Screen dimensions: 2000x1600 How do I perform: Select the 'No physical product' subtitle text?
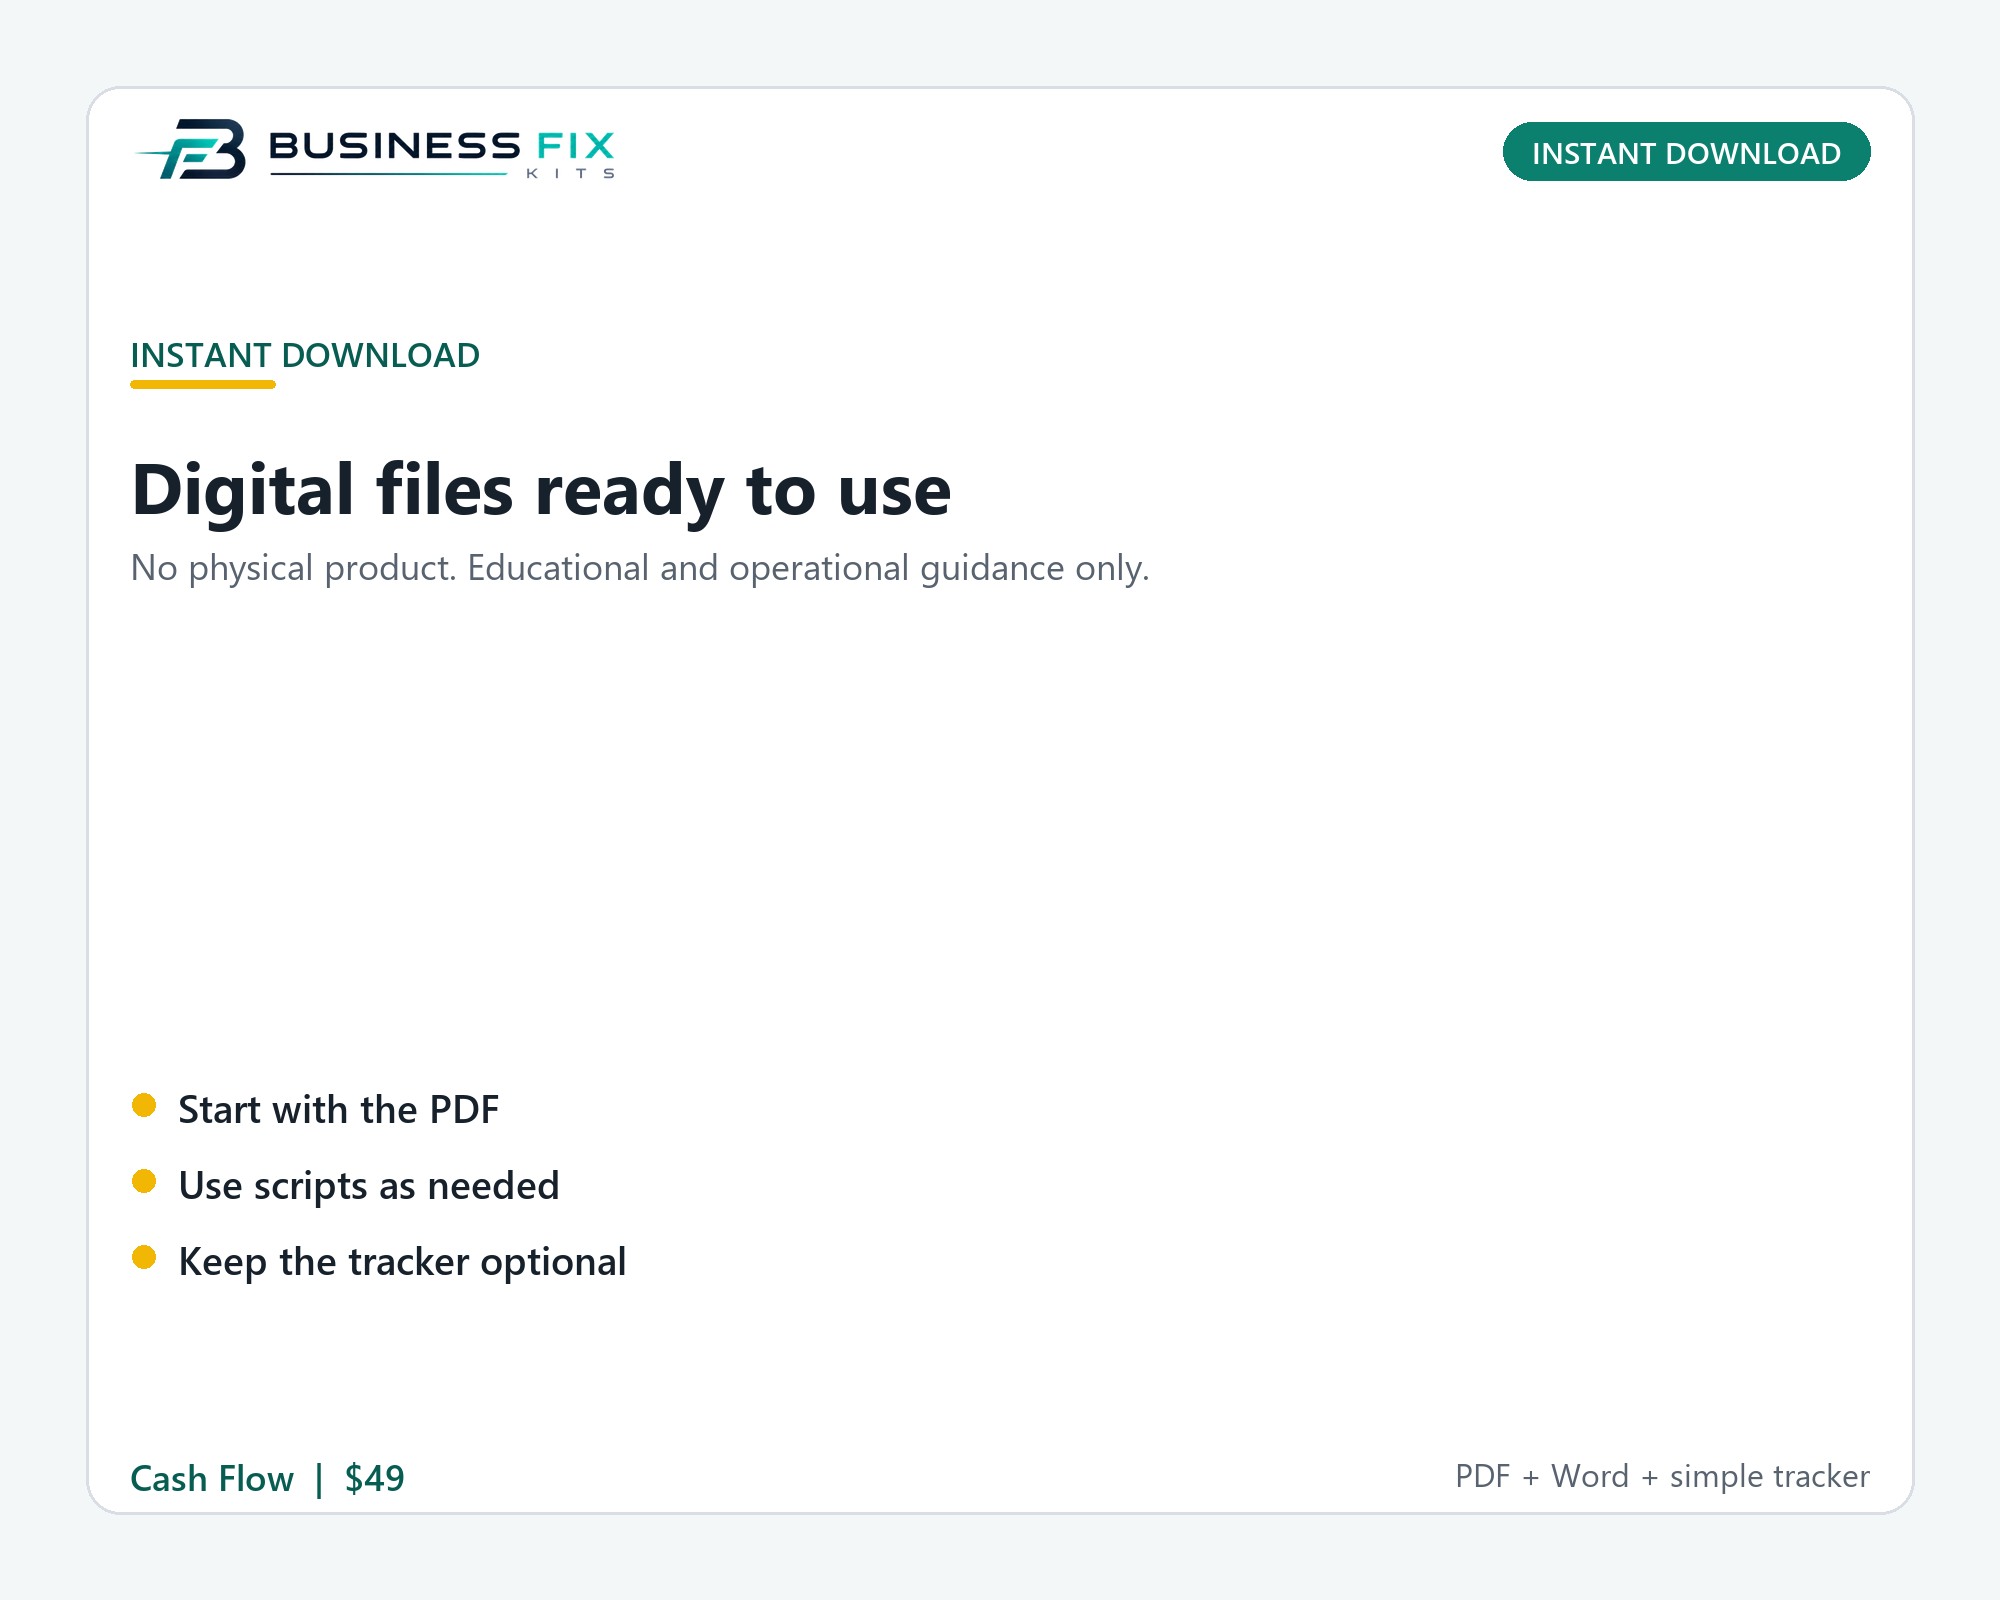tap(640, 568)
